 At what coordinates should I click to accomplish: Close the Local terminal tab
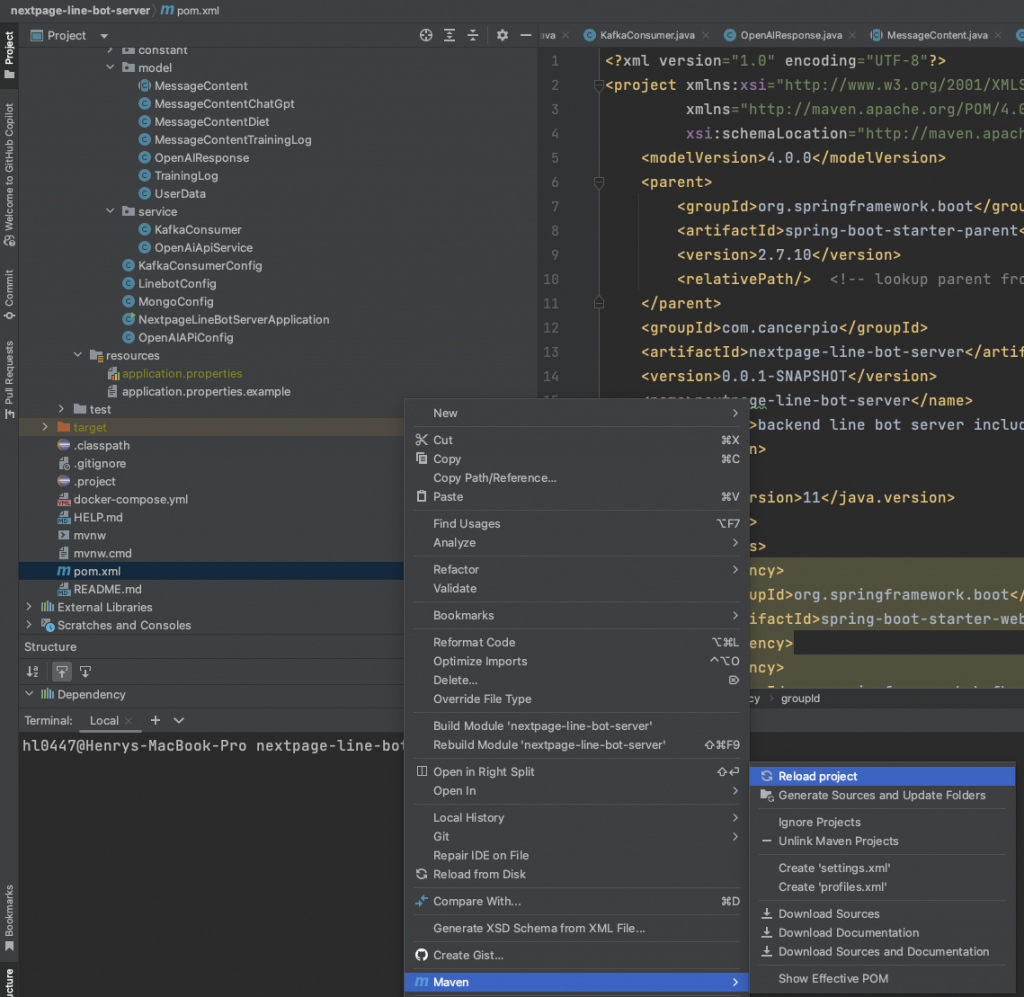tap(129, 720)
